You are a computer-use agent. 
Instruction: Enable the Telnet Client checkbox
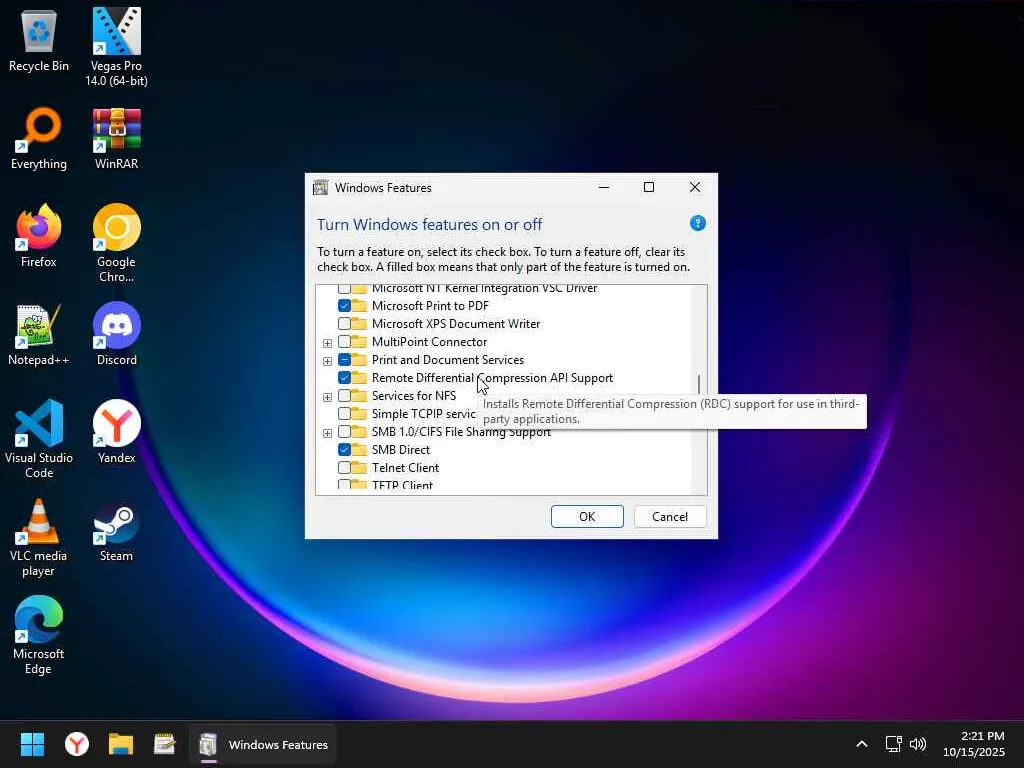click(344, 468)
